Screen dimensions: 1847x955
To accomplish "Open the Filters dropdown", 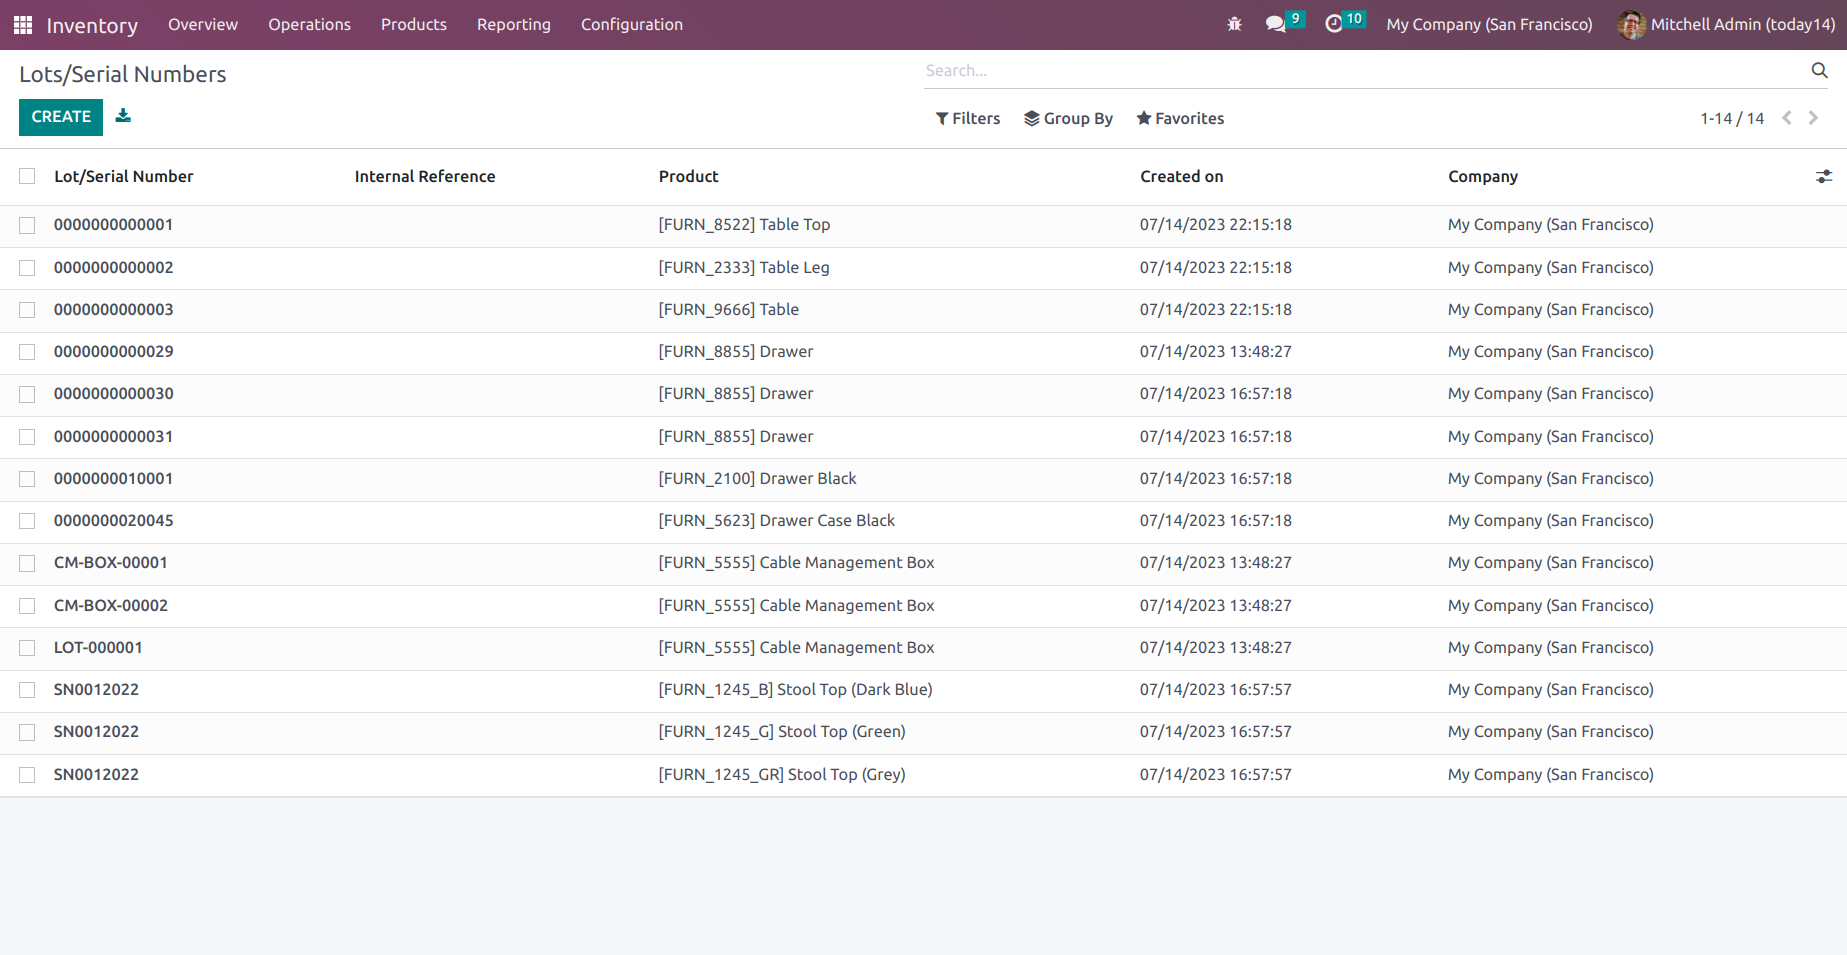I will (x=966, y=118).
